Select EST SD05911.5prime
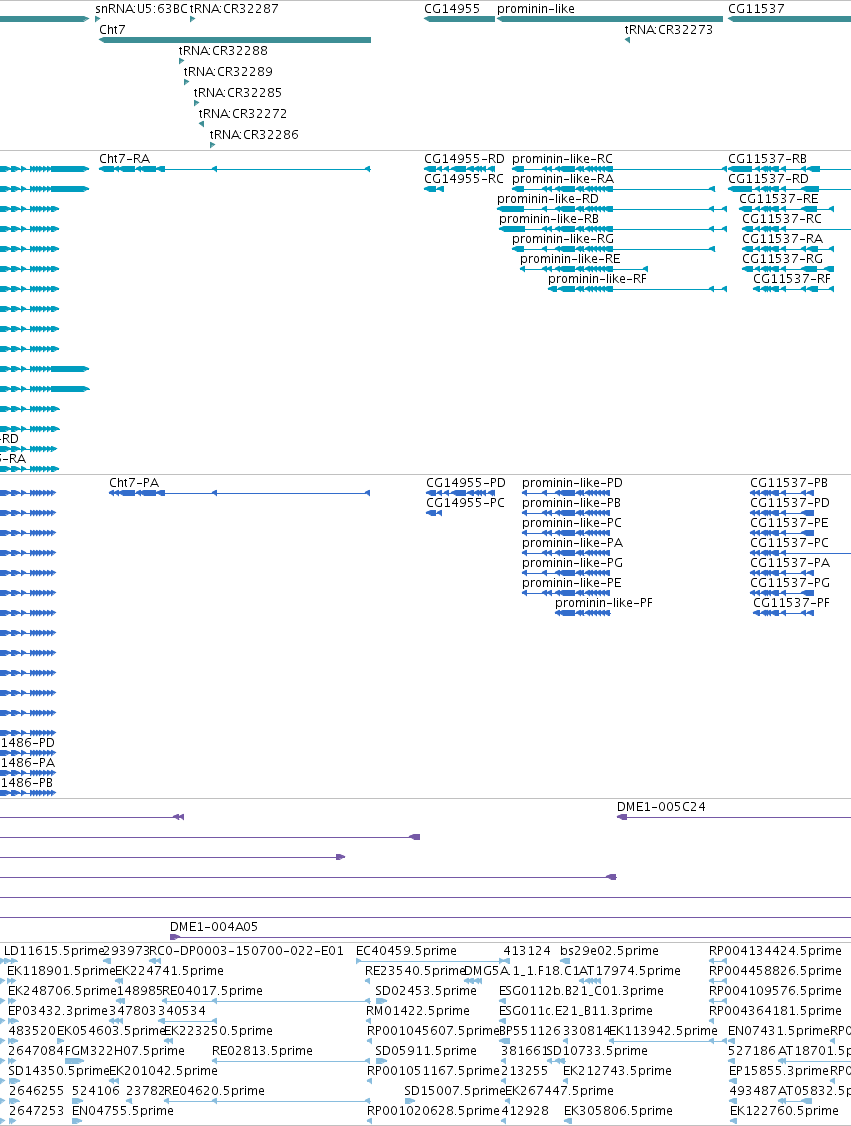The width and height of the screenshot is (851, 1126). tap(426, 1051)
